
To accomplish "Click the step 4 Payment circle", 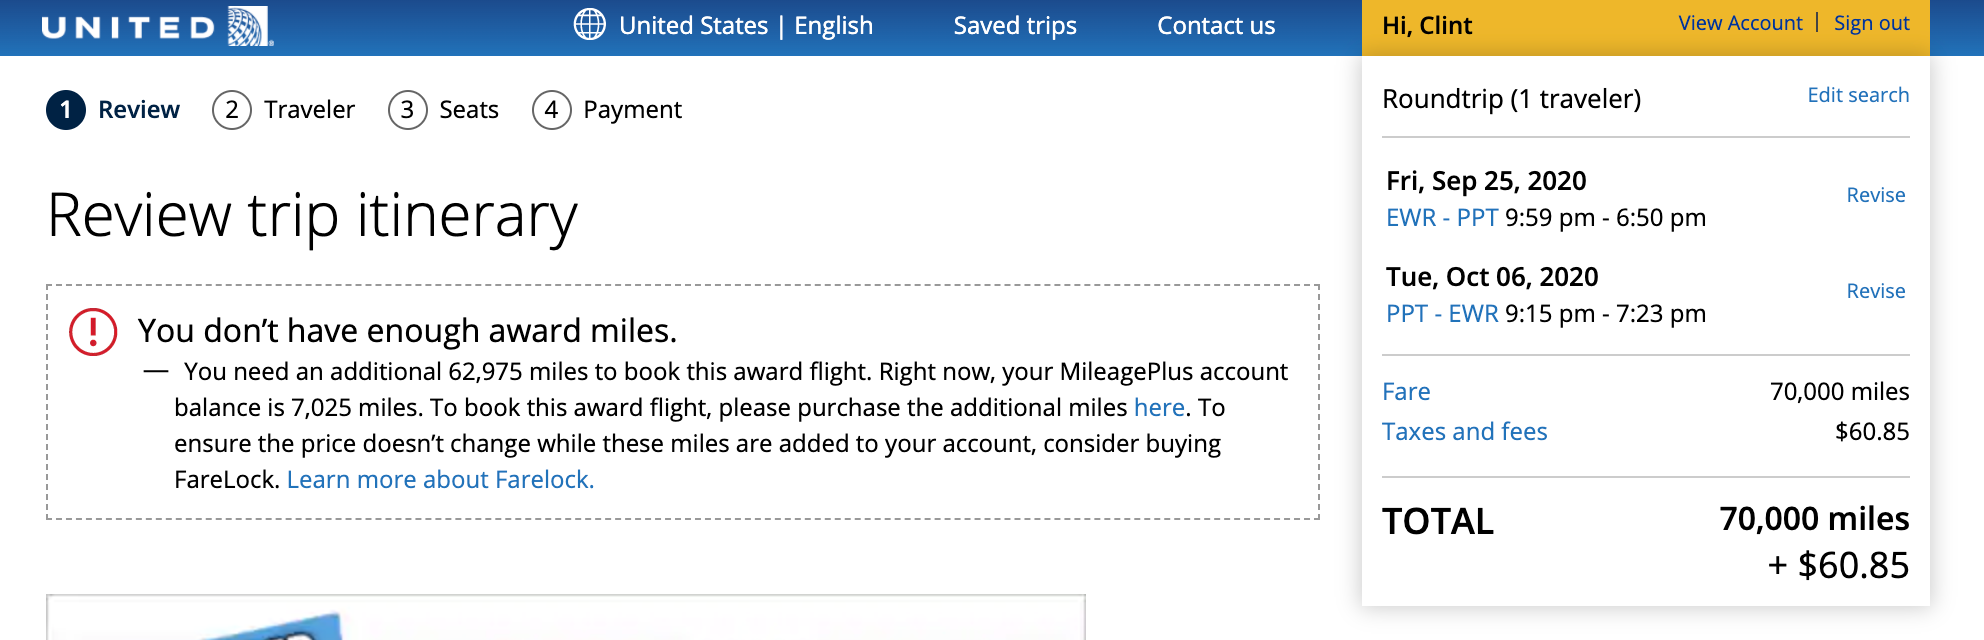I will 551,110.
